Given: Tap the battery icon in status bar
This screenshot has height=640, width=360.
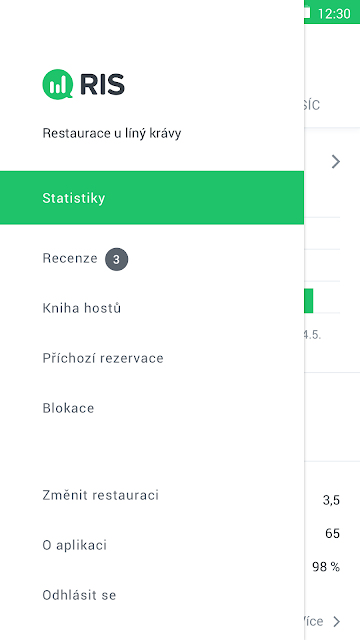Looking at the screenshot, I should pyautogui.click(x=307, y=13).
